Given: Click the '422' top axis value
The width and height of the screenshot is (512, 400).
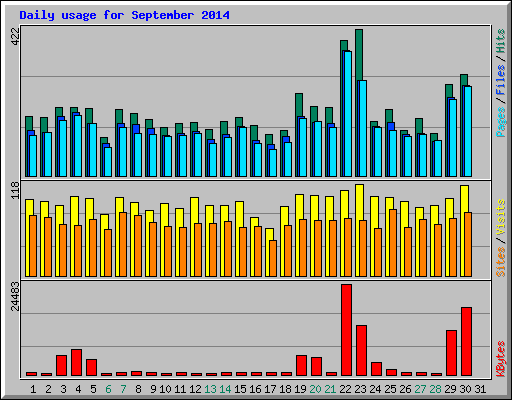Looking at the screenshot, I should point(15,36).
